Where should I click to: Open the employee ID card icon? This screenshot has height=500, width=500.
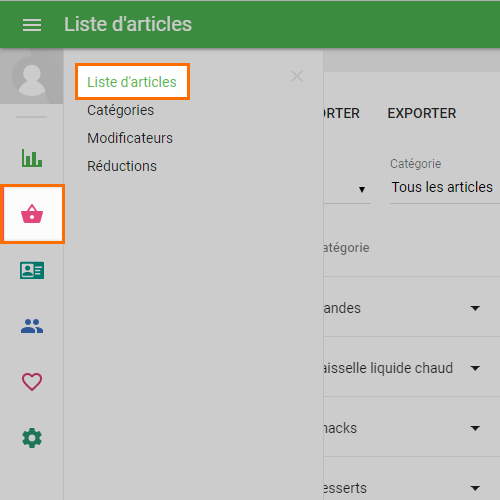click(x=32, y=270)
